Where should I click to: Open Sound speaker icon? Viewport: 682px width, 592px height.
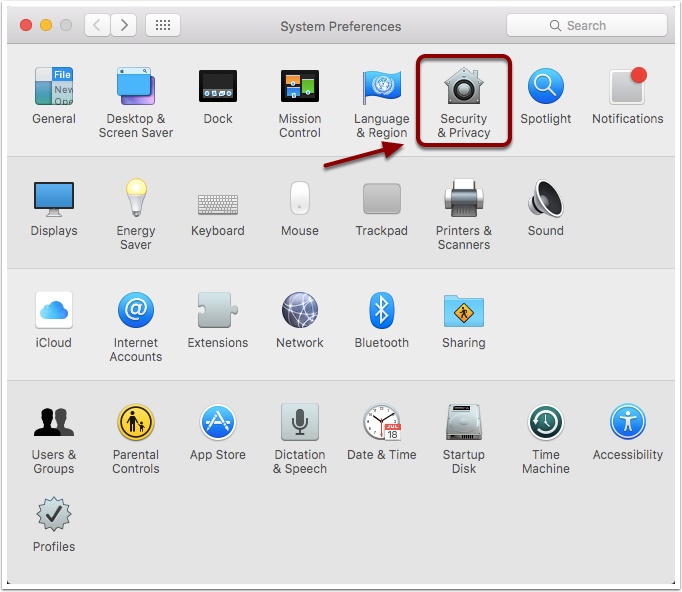tap(545, 198)
